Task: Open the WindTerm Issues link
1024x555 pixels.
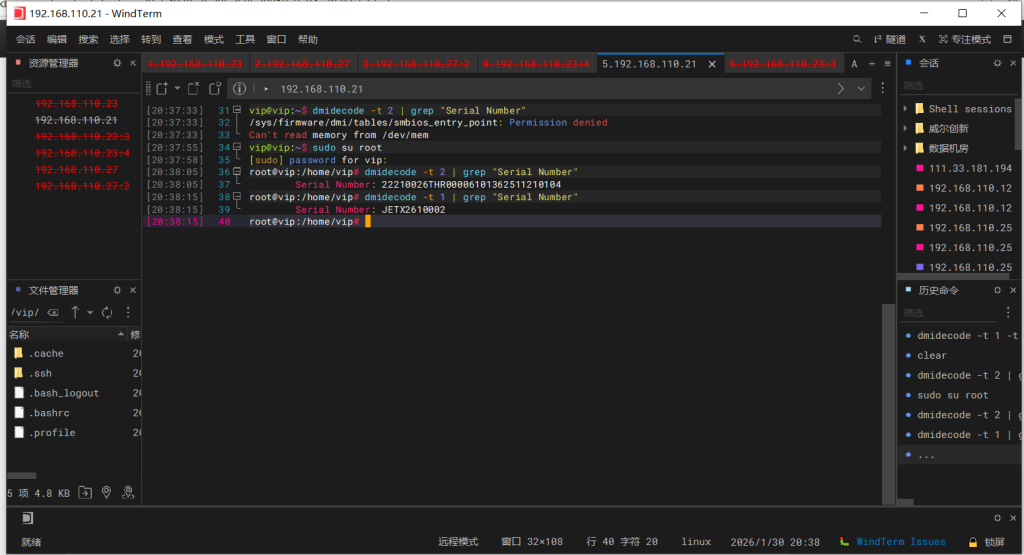Action: pos(900,542)
